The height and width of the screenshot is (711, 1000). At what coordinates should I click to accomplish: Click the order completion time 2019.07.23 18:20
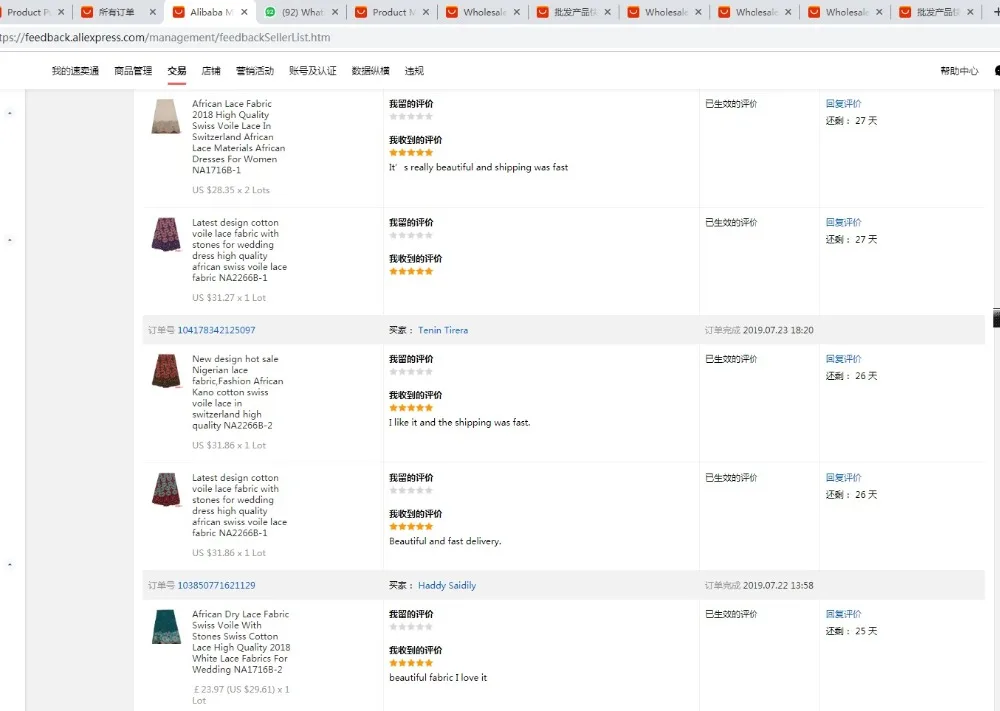[x=778, y=330]
